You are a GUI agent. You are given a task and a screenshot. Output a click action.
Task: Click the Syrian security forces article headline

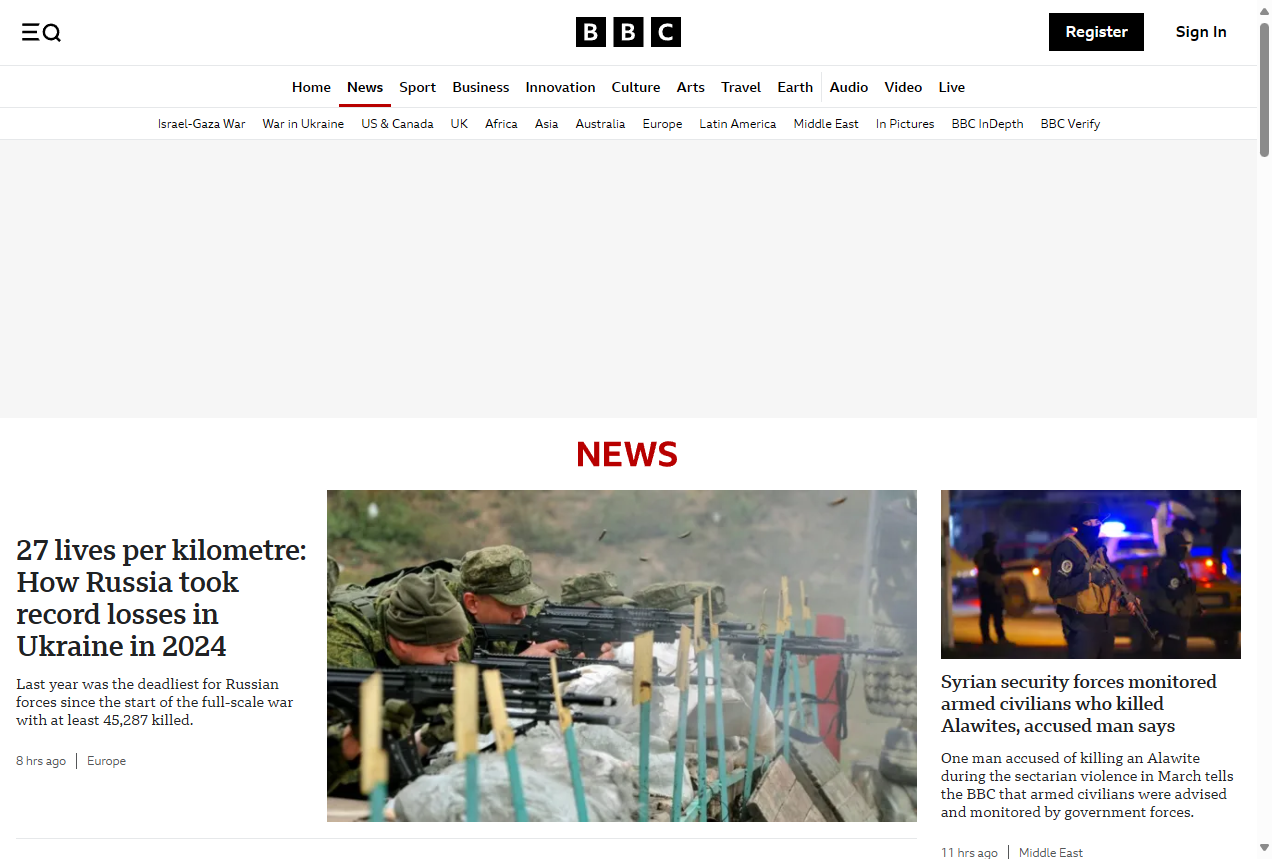tap(1078, 703)
